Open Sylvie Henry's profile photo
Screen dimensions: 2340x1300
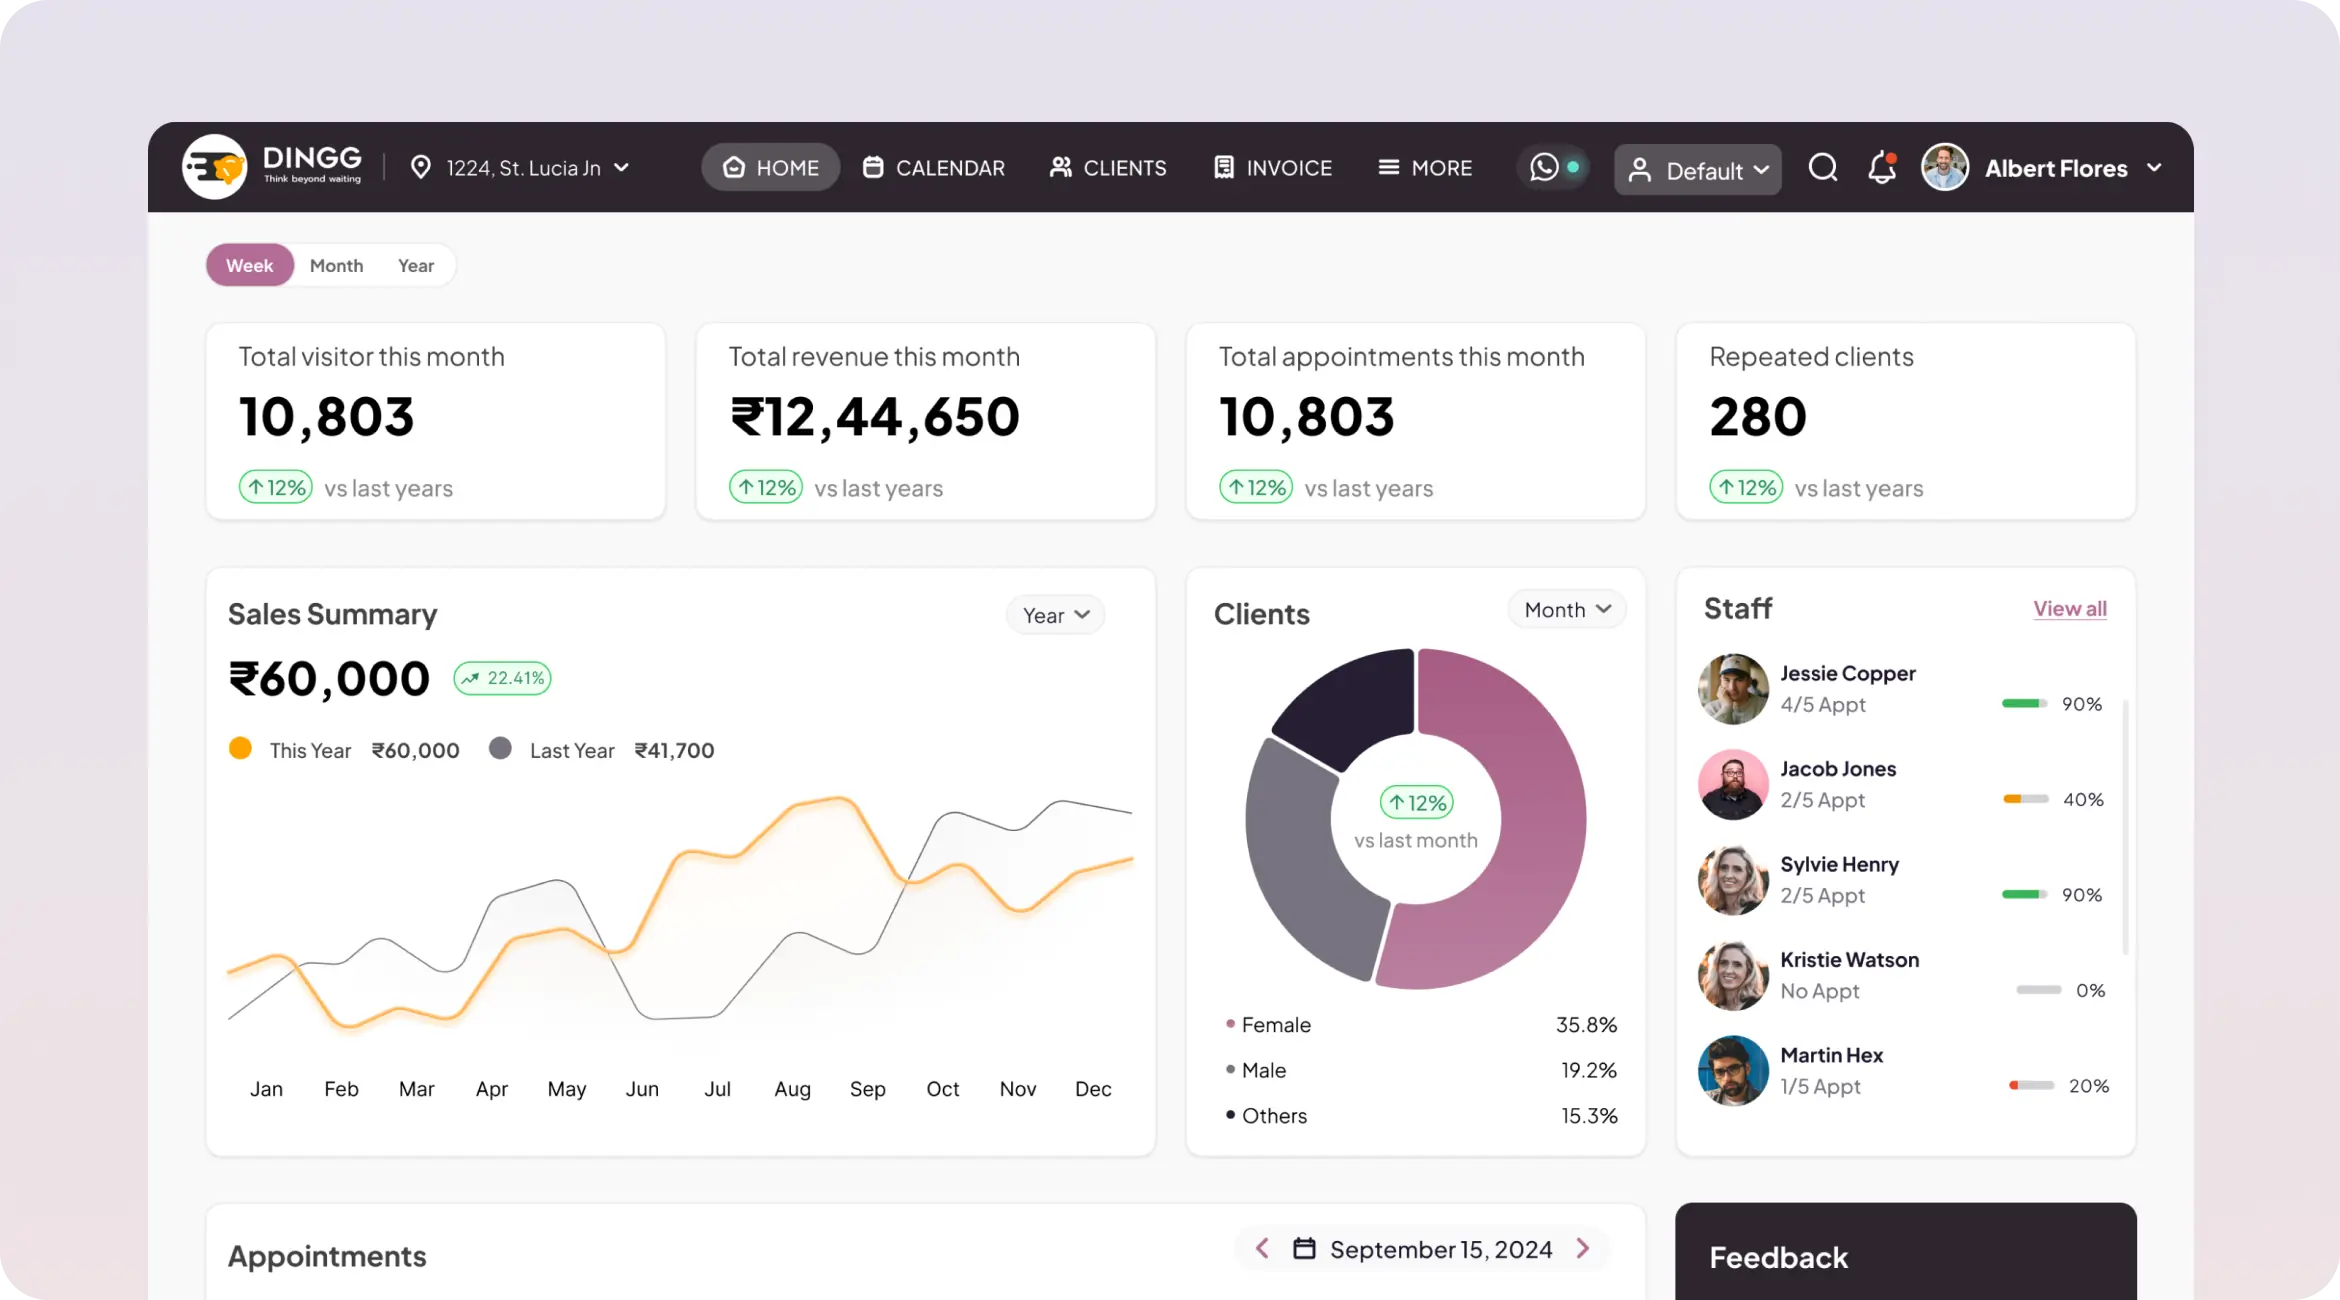click(1733, 880)
